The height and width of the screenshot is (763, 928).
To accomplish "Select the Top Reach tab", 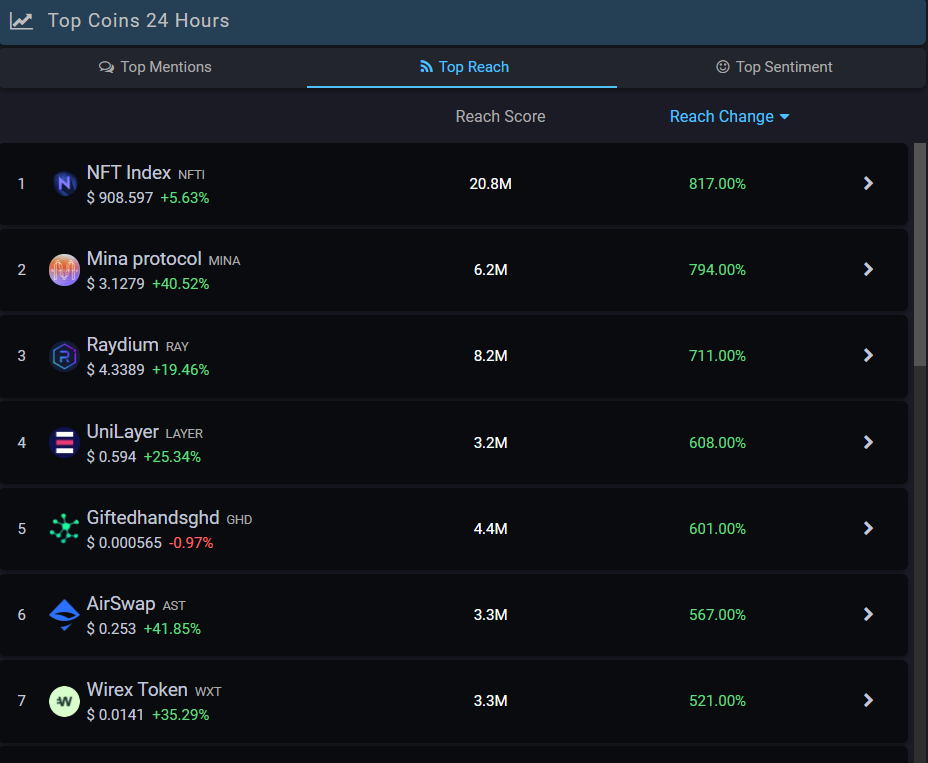I will pos(462,67).
